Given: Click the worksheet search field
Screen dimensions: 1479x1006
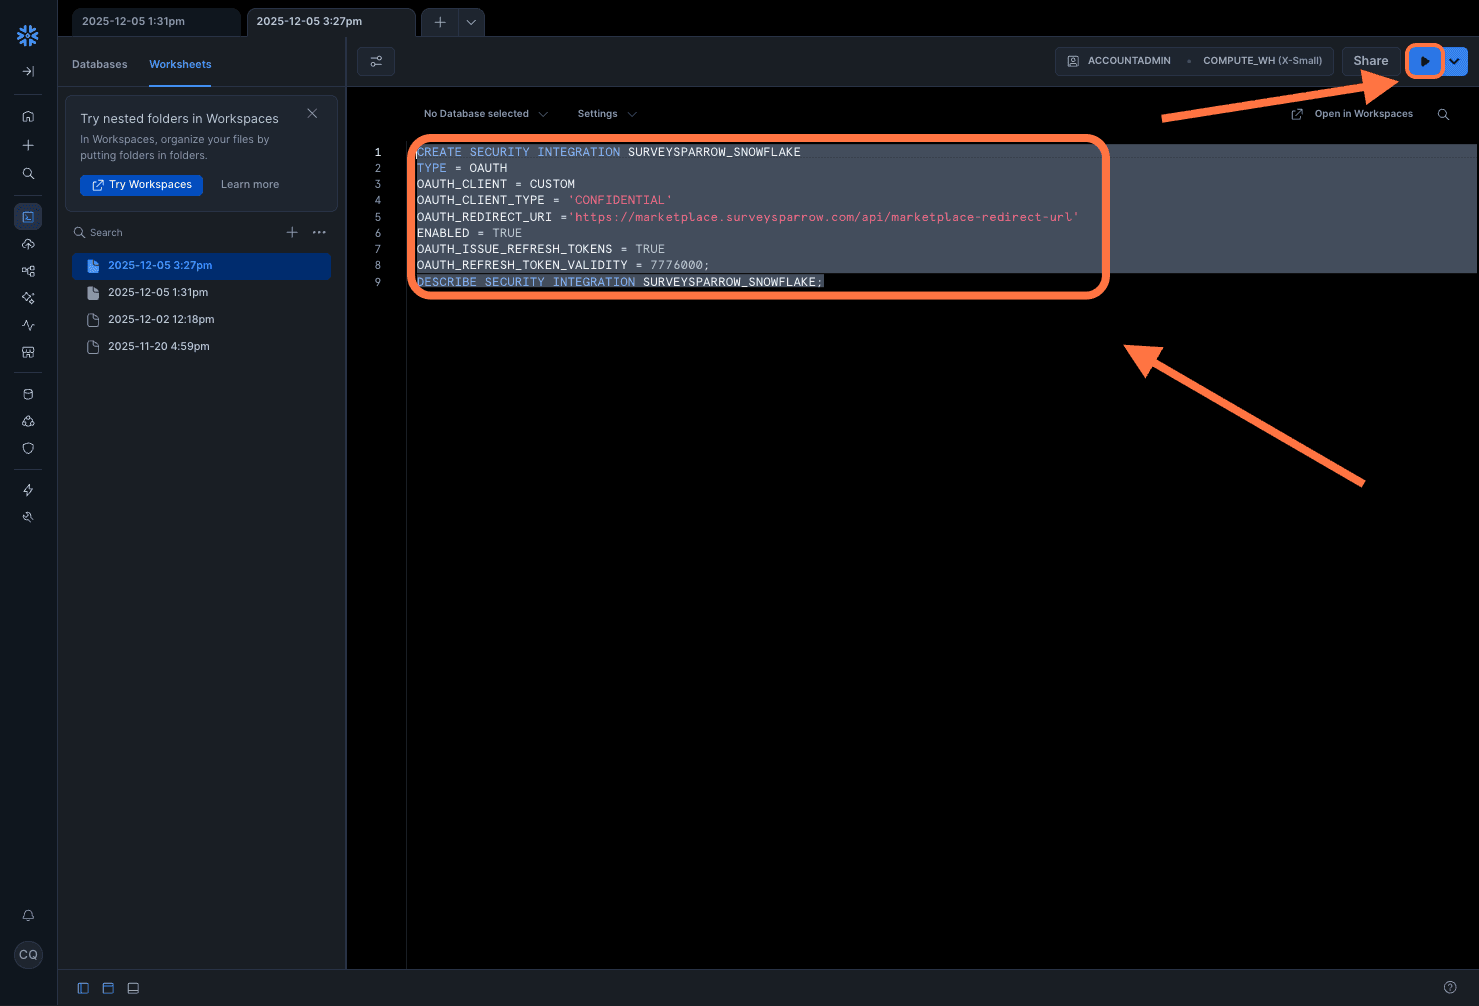Looking at the screenshot, I should 170,232.
